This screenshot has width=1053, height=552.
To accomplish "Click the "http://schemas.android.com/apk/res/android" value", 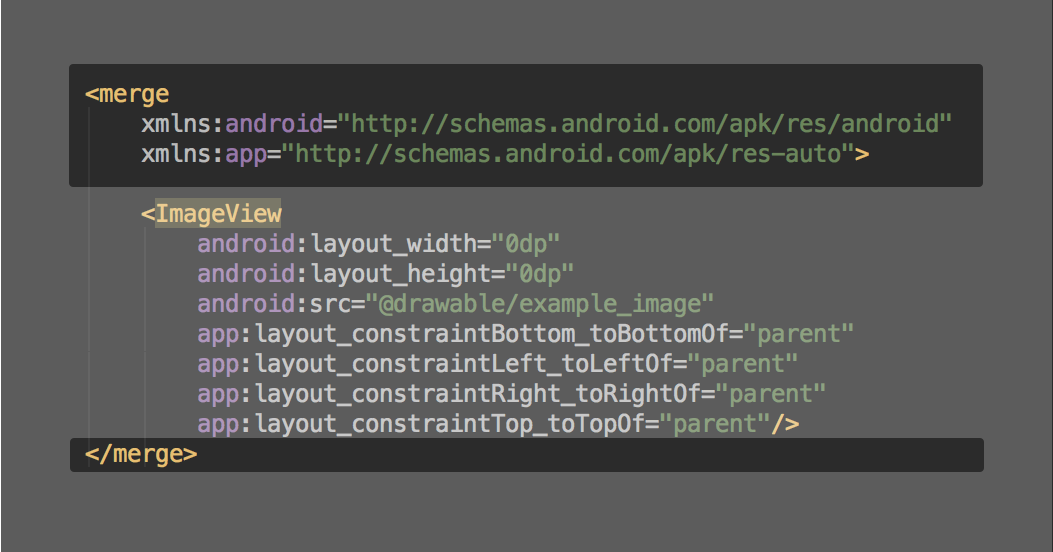I will point(645,124).
